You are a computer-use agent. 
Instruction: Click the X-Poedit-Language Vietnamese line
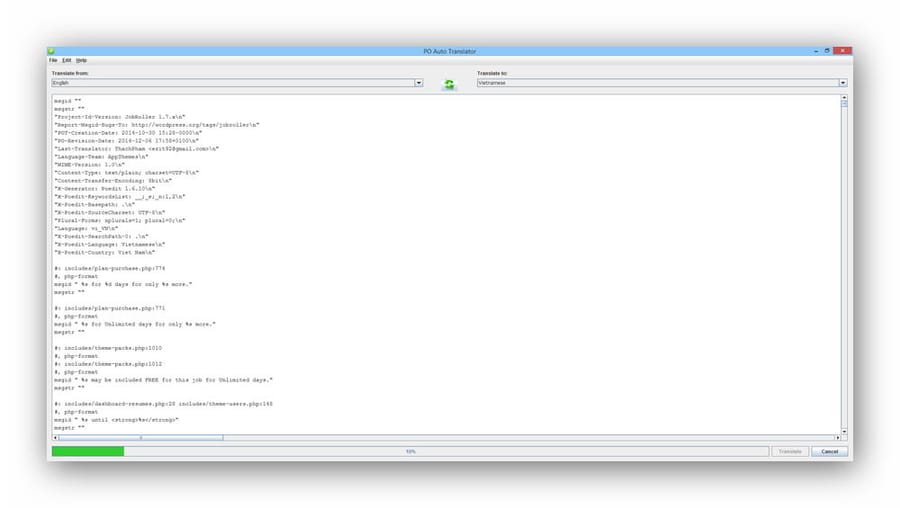[x=110, y=245]
